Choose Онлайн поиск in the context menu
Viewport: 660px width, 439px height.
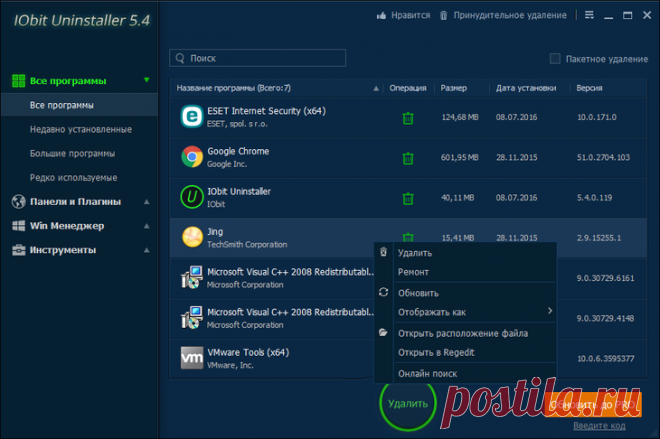point(465,373)
